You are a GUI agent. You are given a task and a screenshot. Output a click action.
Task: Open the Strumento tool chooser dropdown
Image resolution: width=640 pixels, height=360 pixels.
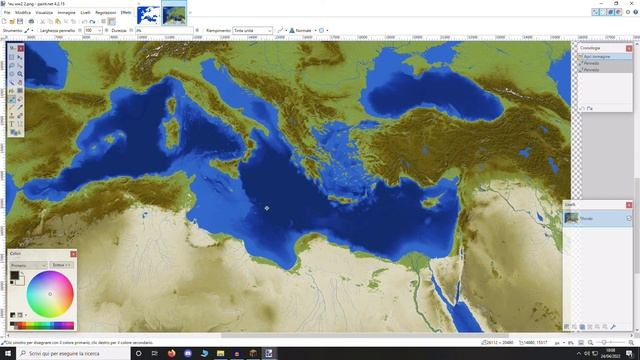point(29,31)
